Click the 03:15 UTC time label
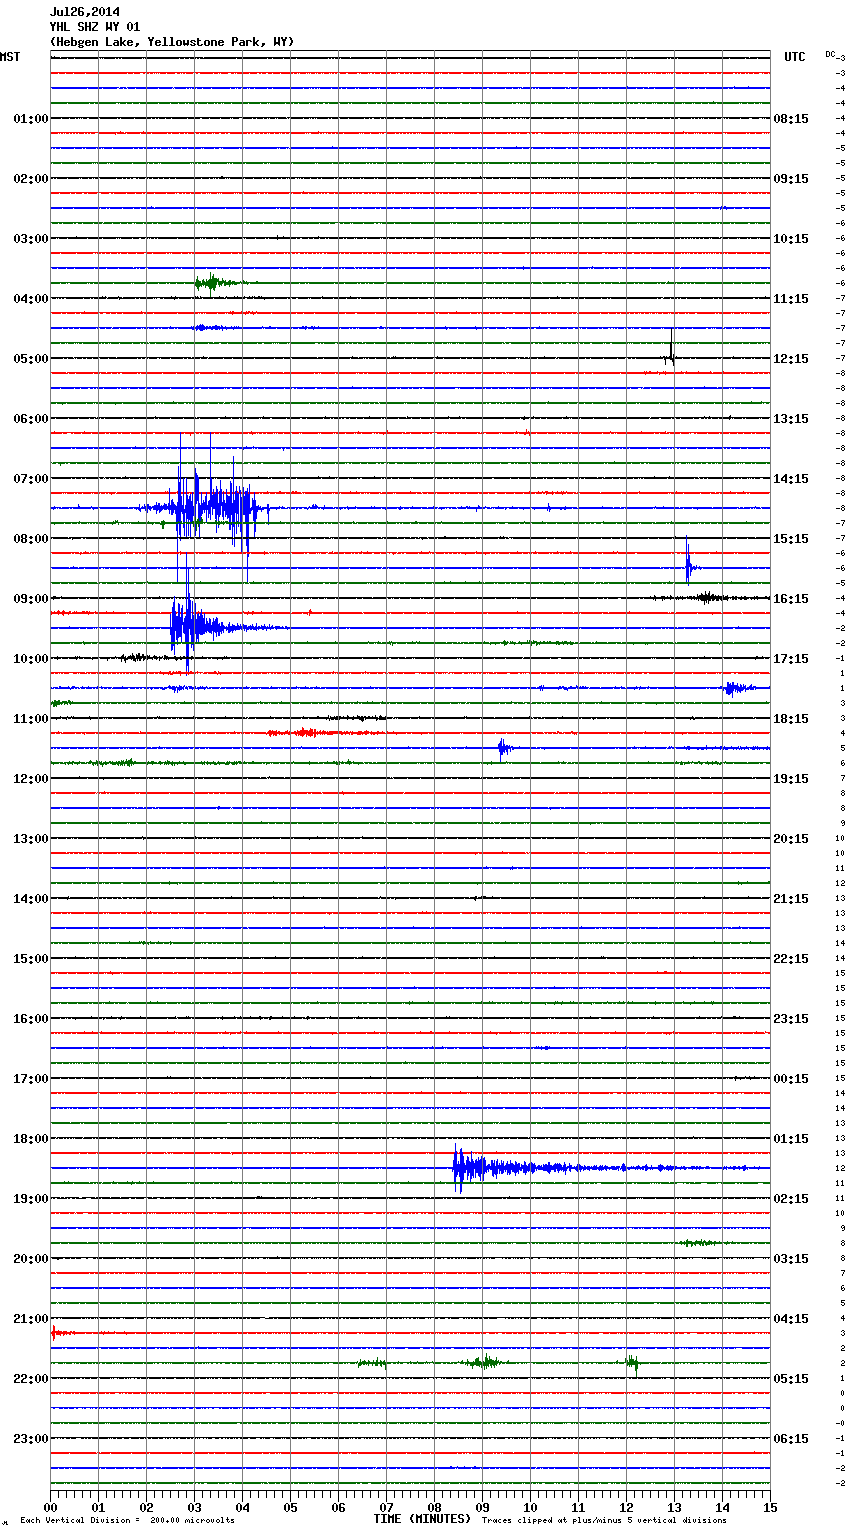 coord(791,1258)
